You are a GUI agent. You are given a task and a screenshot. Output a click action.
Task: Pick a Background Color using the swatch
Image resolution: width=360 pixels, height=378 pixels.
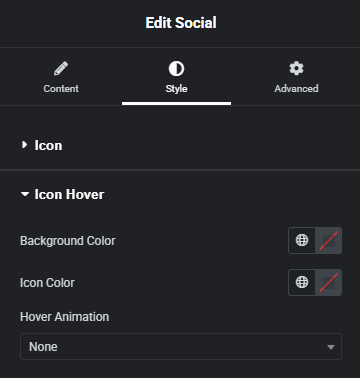pyautogui.click(x=328, y=240)
